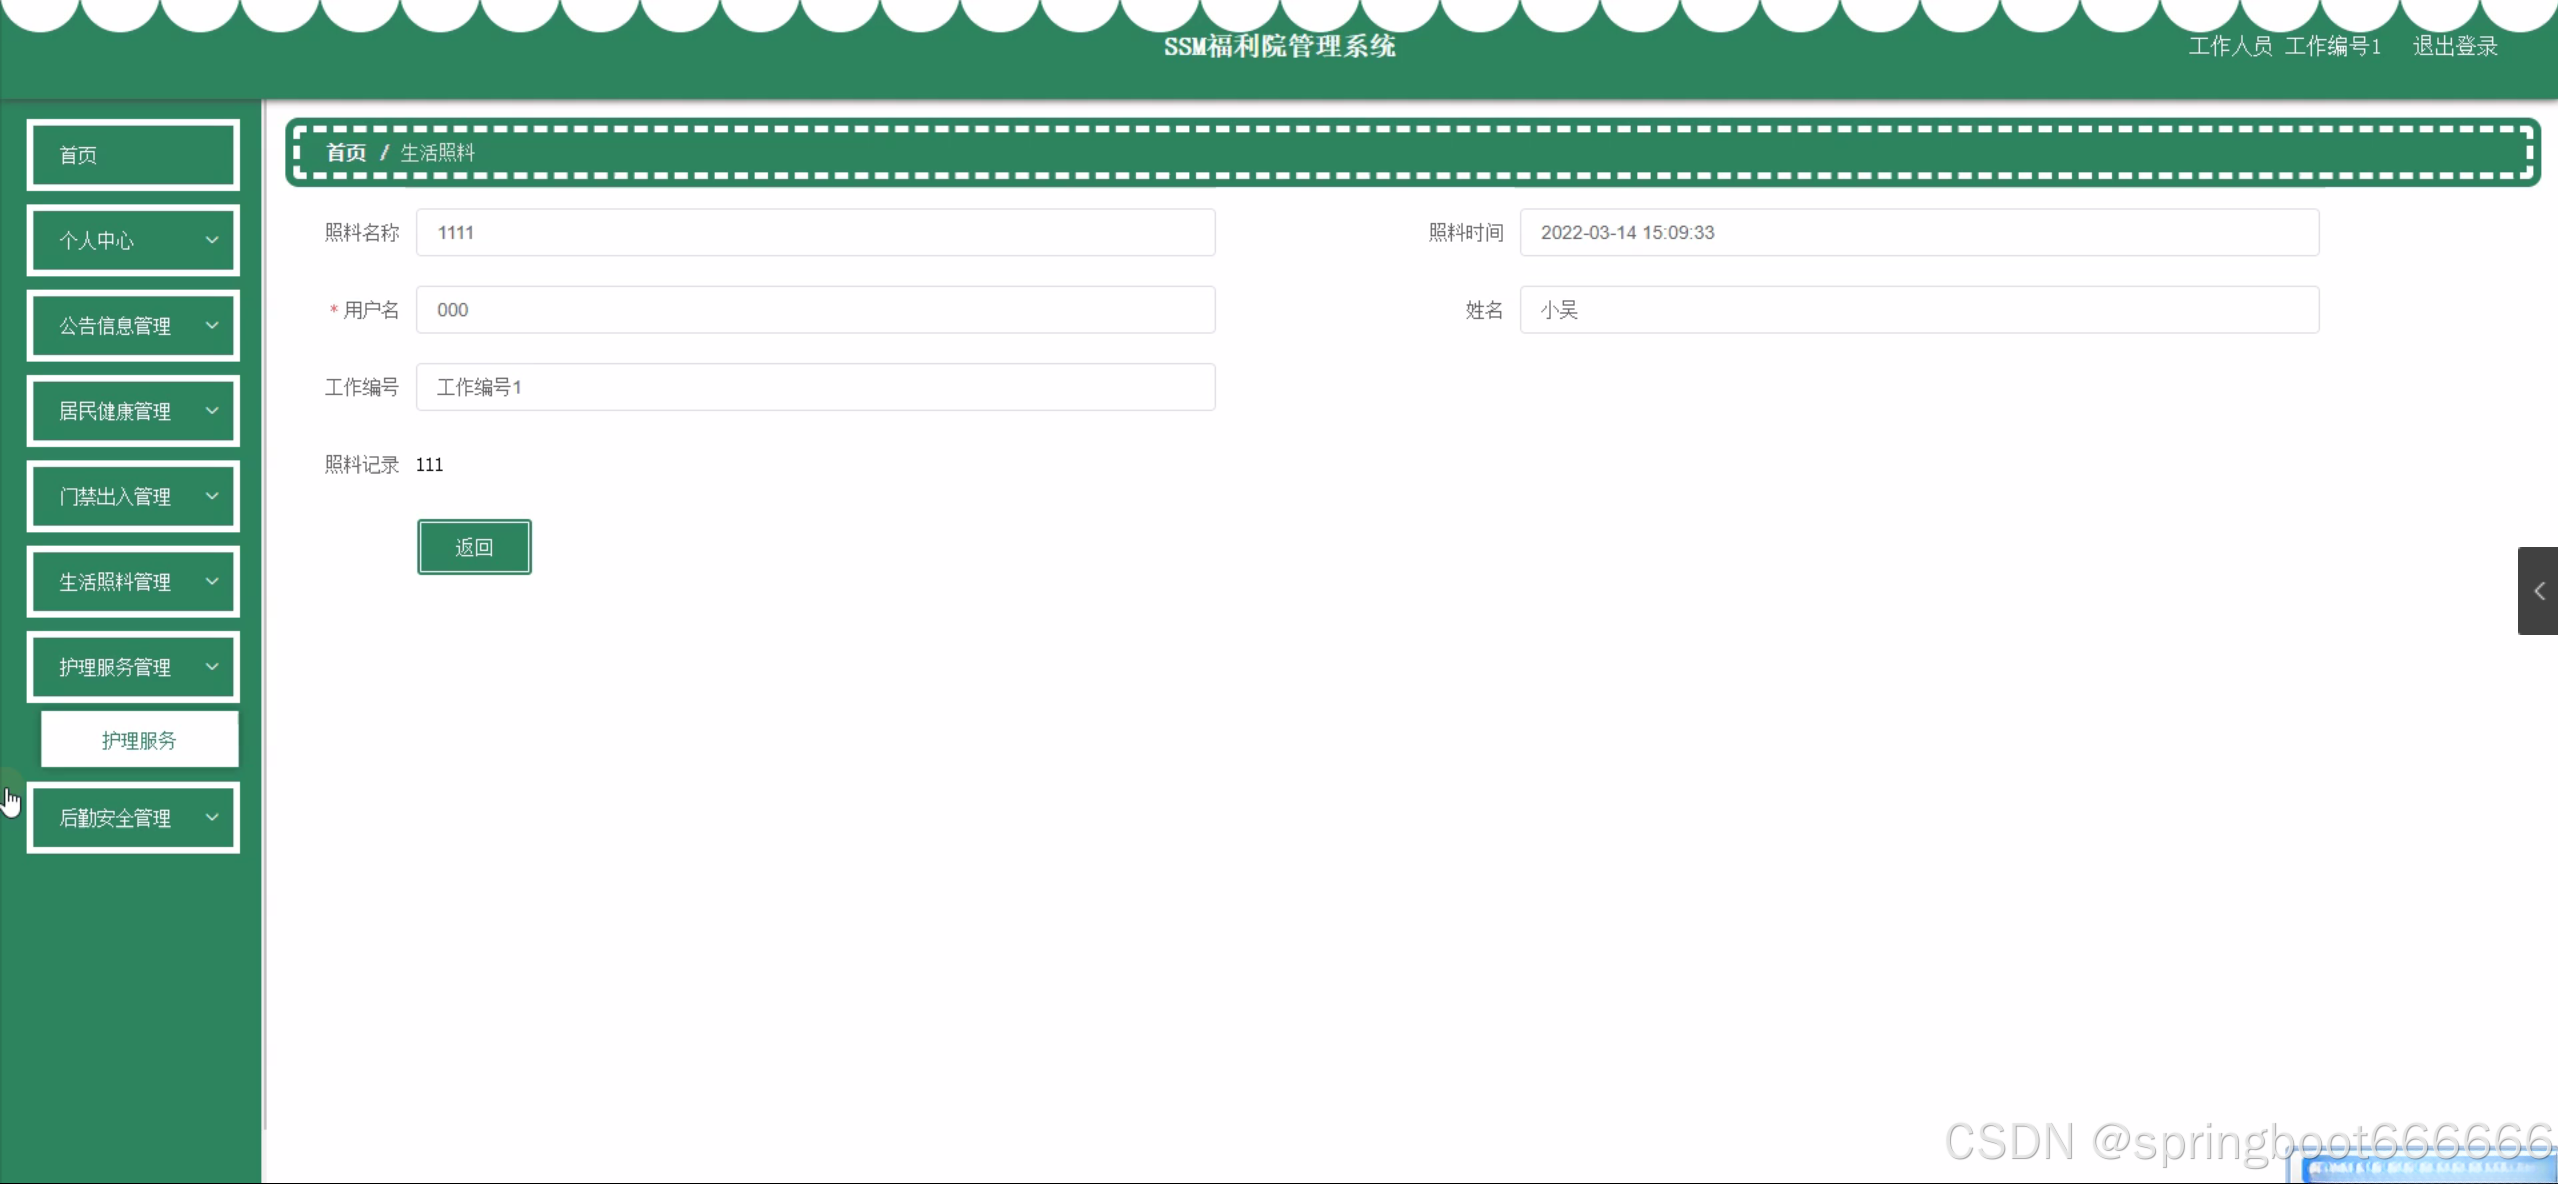Image resolution: width=2558 pixels, height=1184 pixels.
Task: Click the 照料名称 input field
Action: click(x=816, y=233)
